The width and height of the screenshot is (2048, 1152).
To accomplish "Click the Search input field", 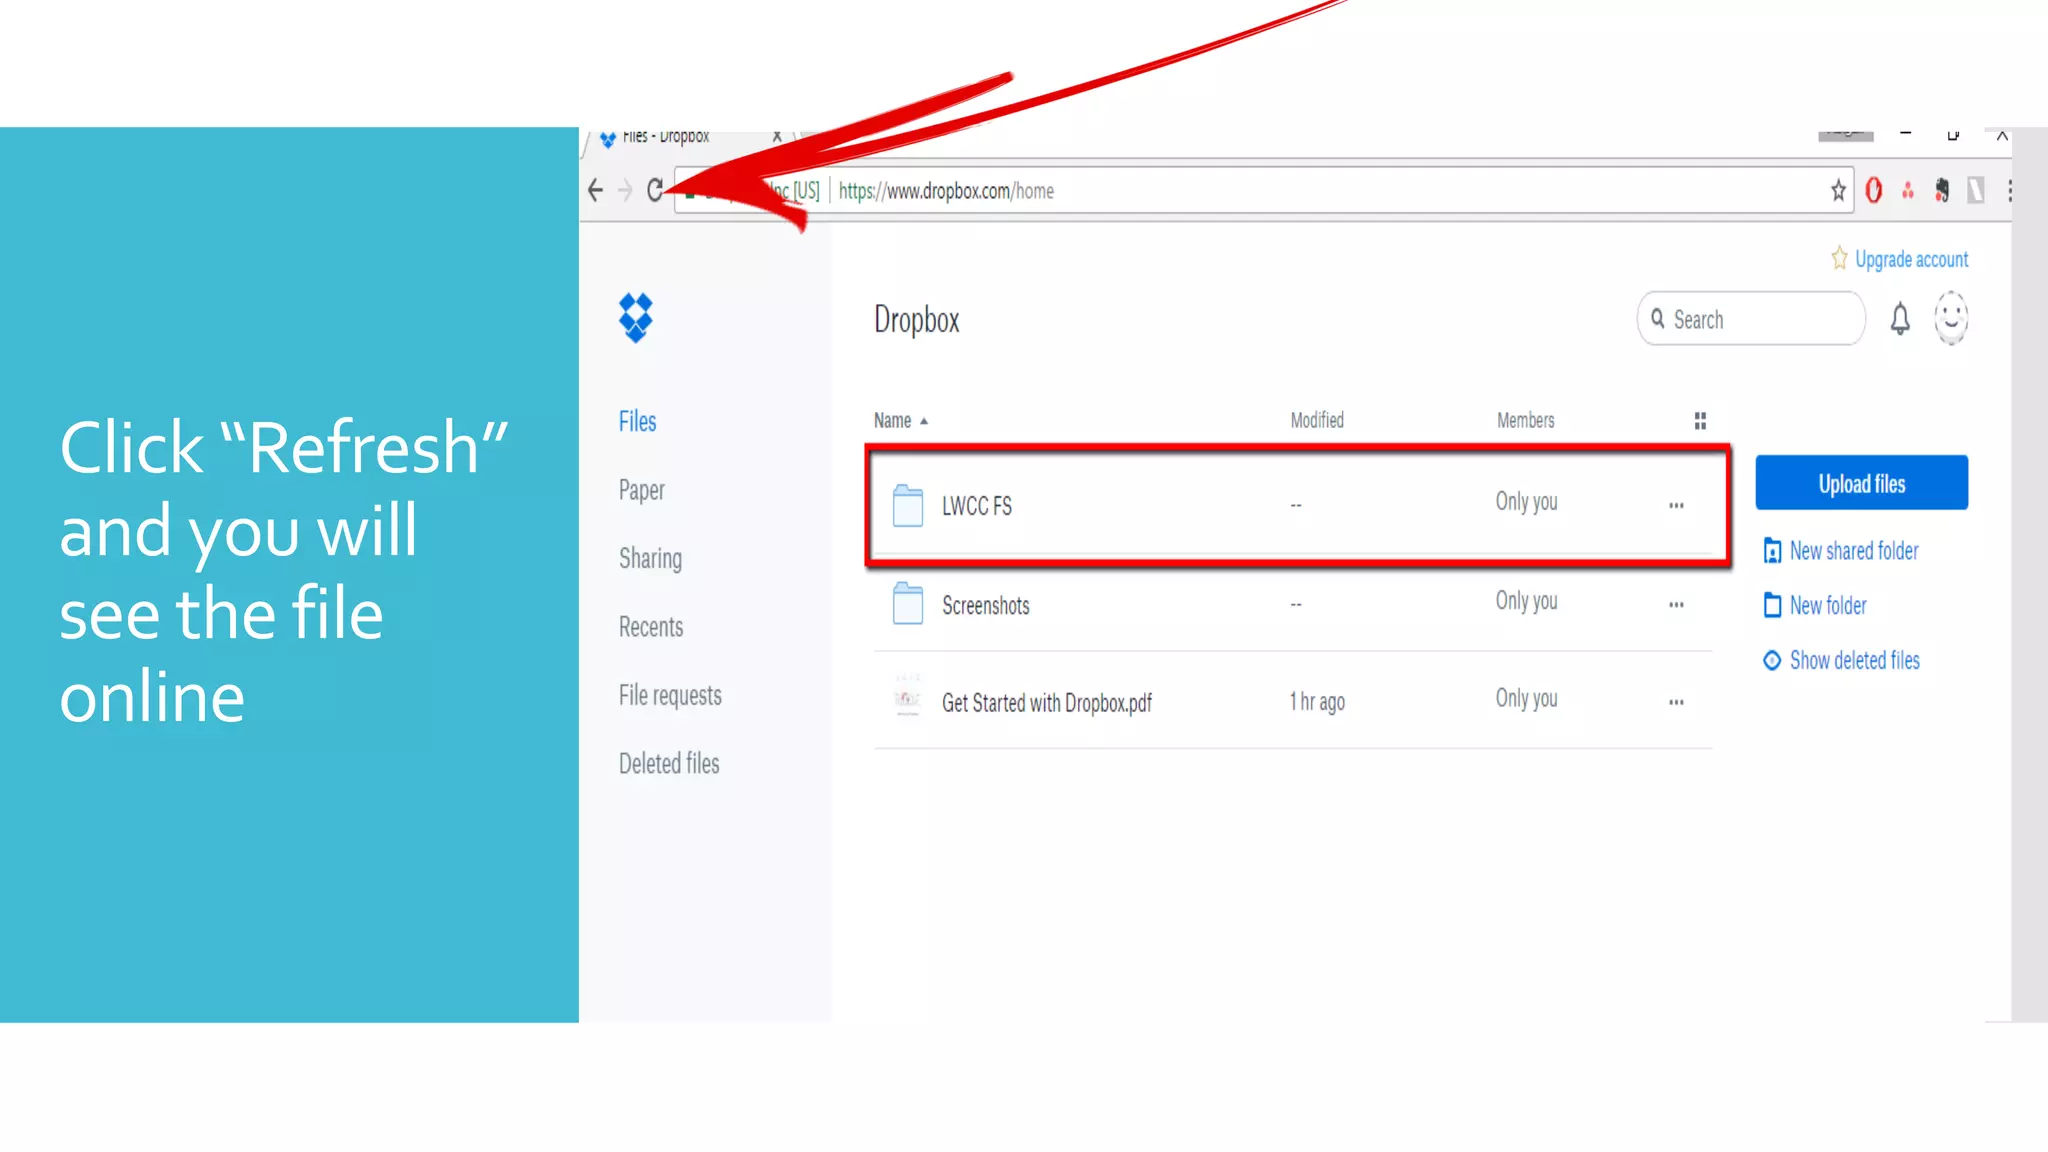I will coord(1751,319).
